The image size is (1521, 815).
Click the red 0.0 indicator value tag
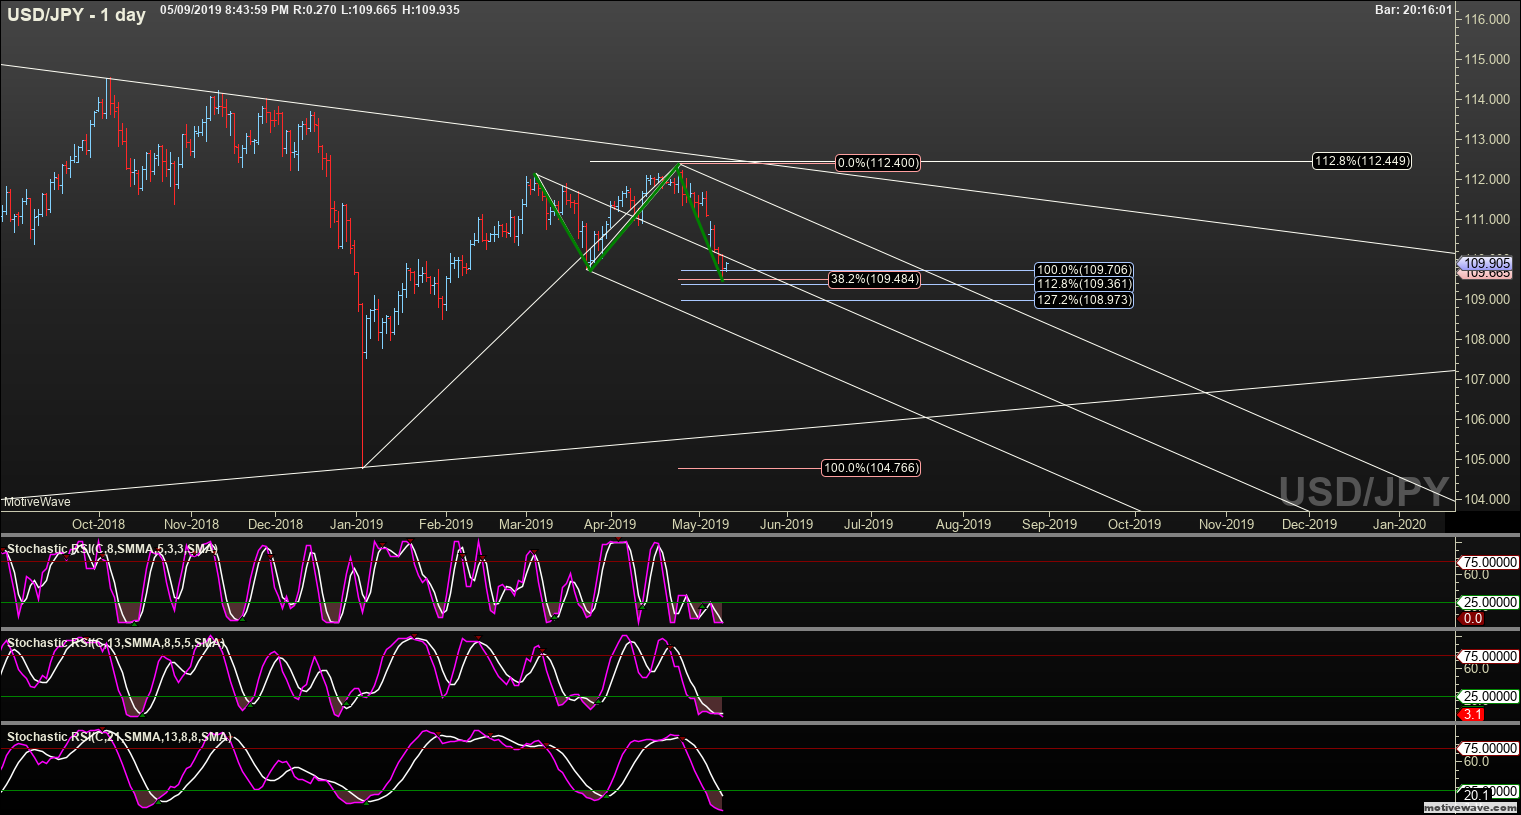click(x=1473, y=619)
